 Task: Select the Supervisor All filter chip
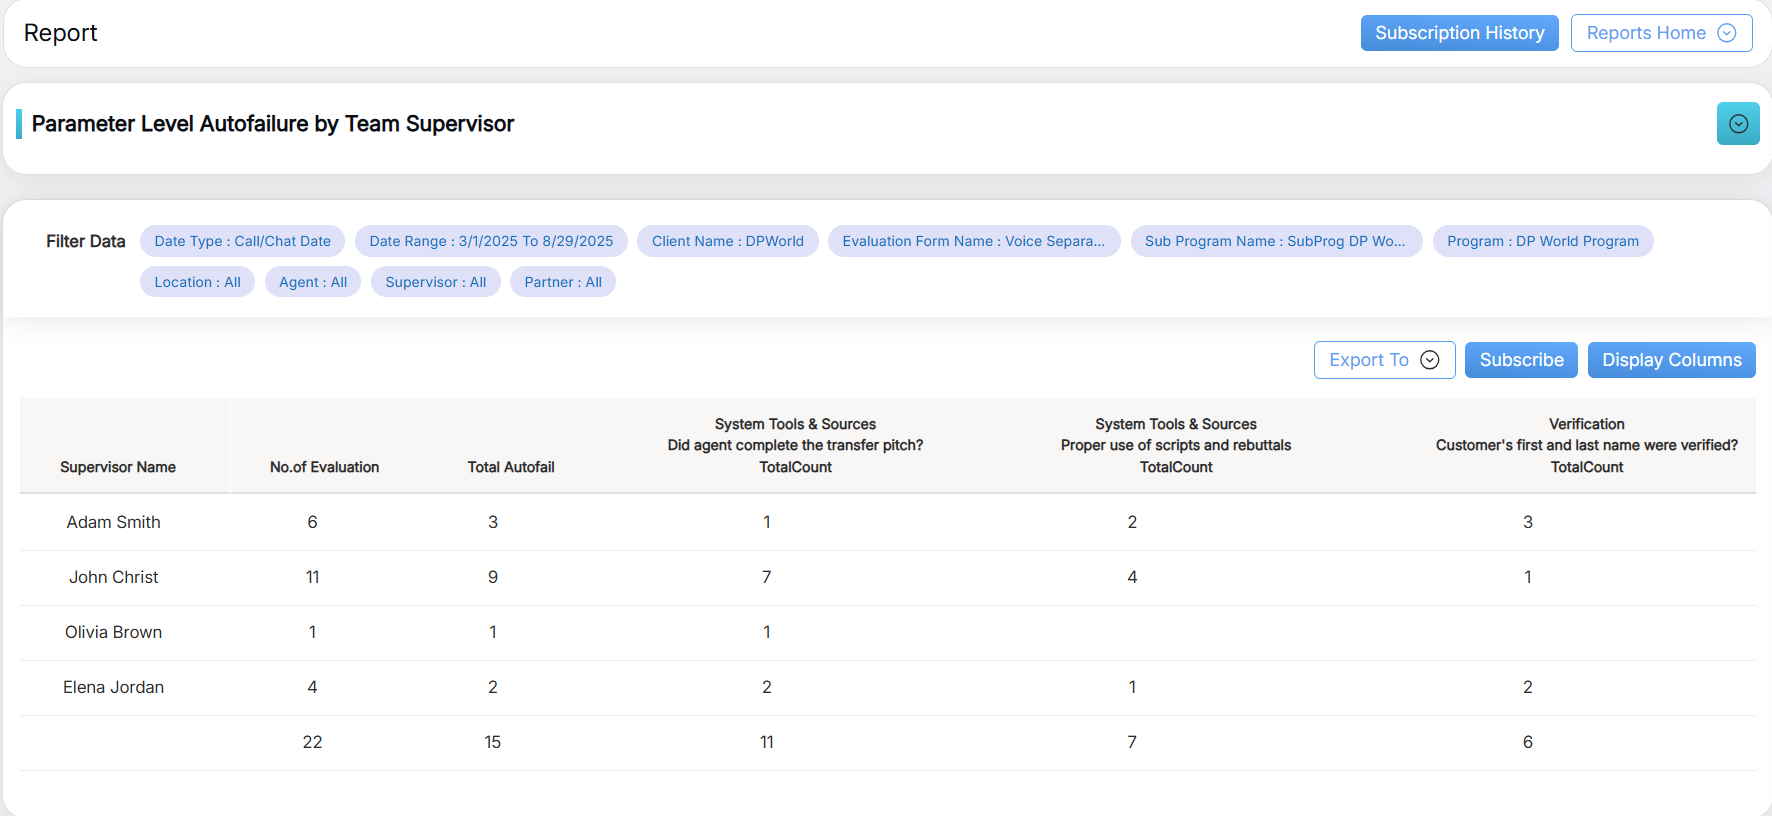pyautogui.click(x=435, y=282)
